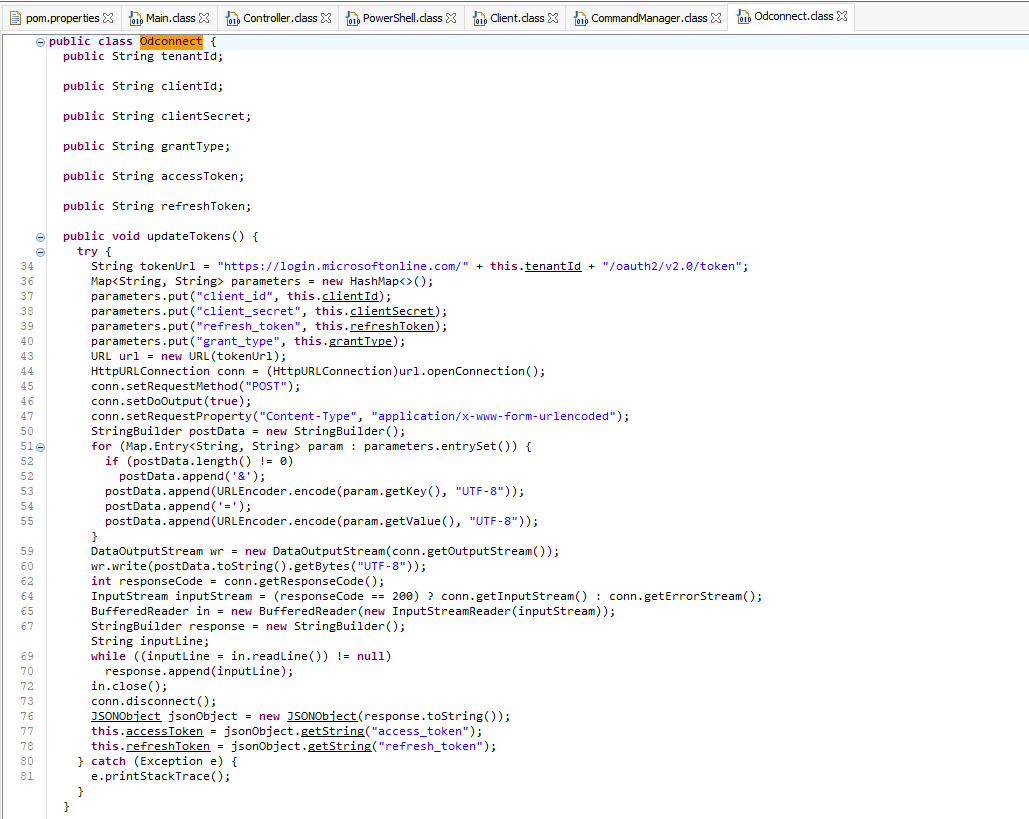
Task: Switch to the Client.class tab
Action: pyautogui.click(x=517, y=18)
